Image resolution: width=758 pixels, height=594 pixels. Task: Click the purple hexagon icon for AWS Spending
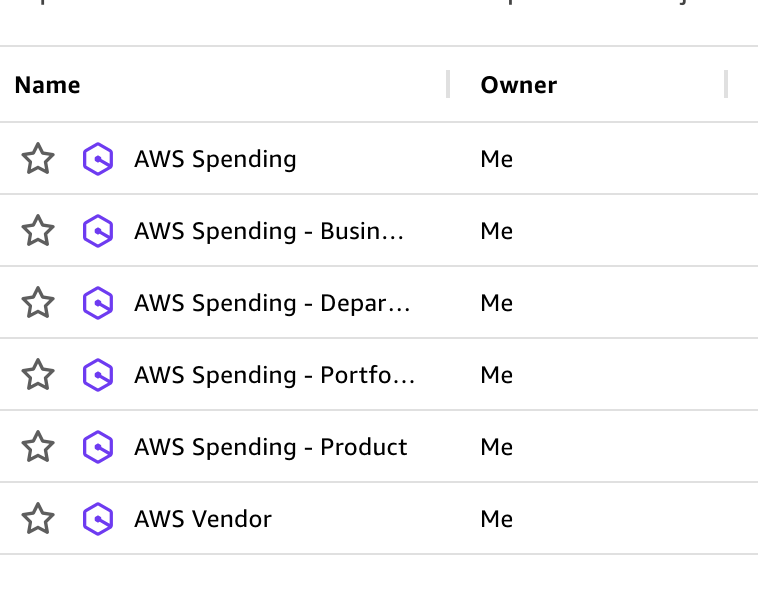coord(97,159)
